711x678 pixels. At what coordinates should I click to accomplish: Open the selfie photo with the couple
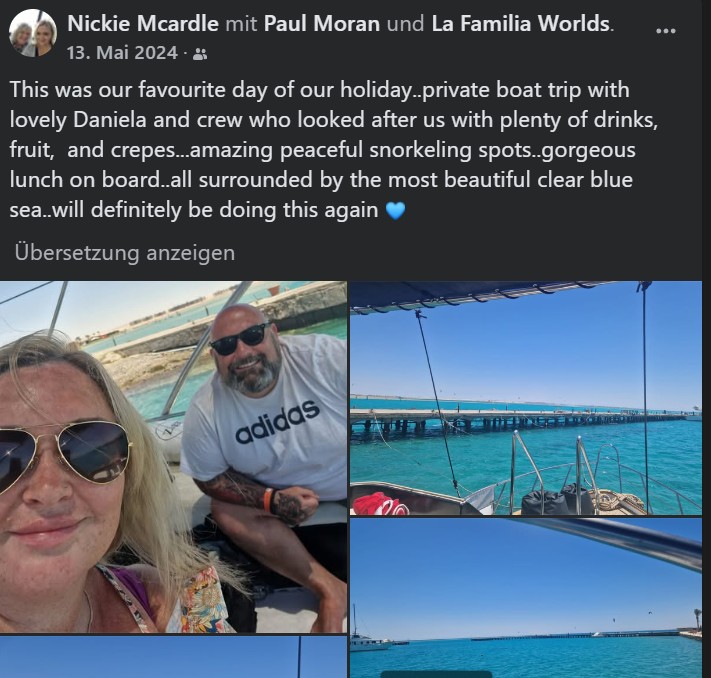[173, 456]
